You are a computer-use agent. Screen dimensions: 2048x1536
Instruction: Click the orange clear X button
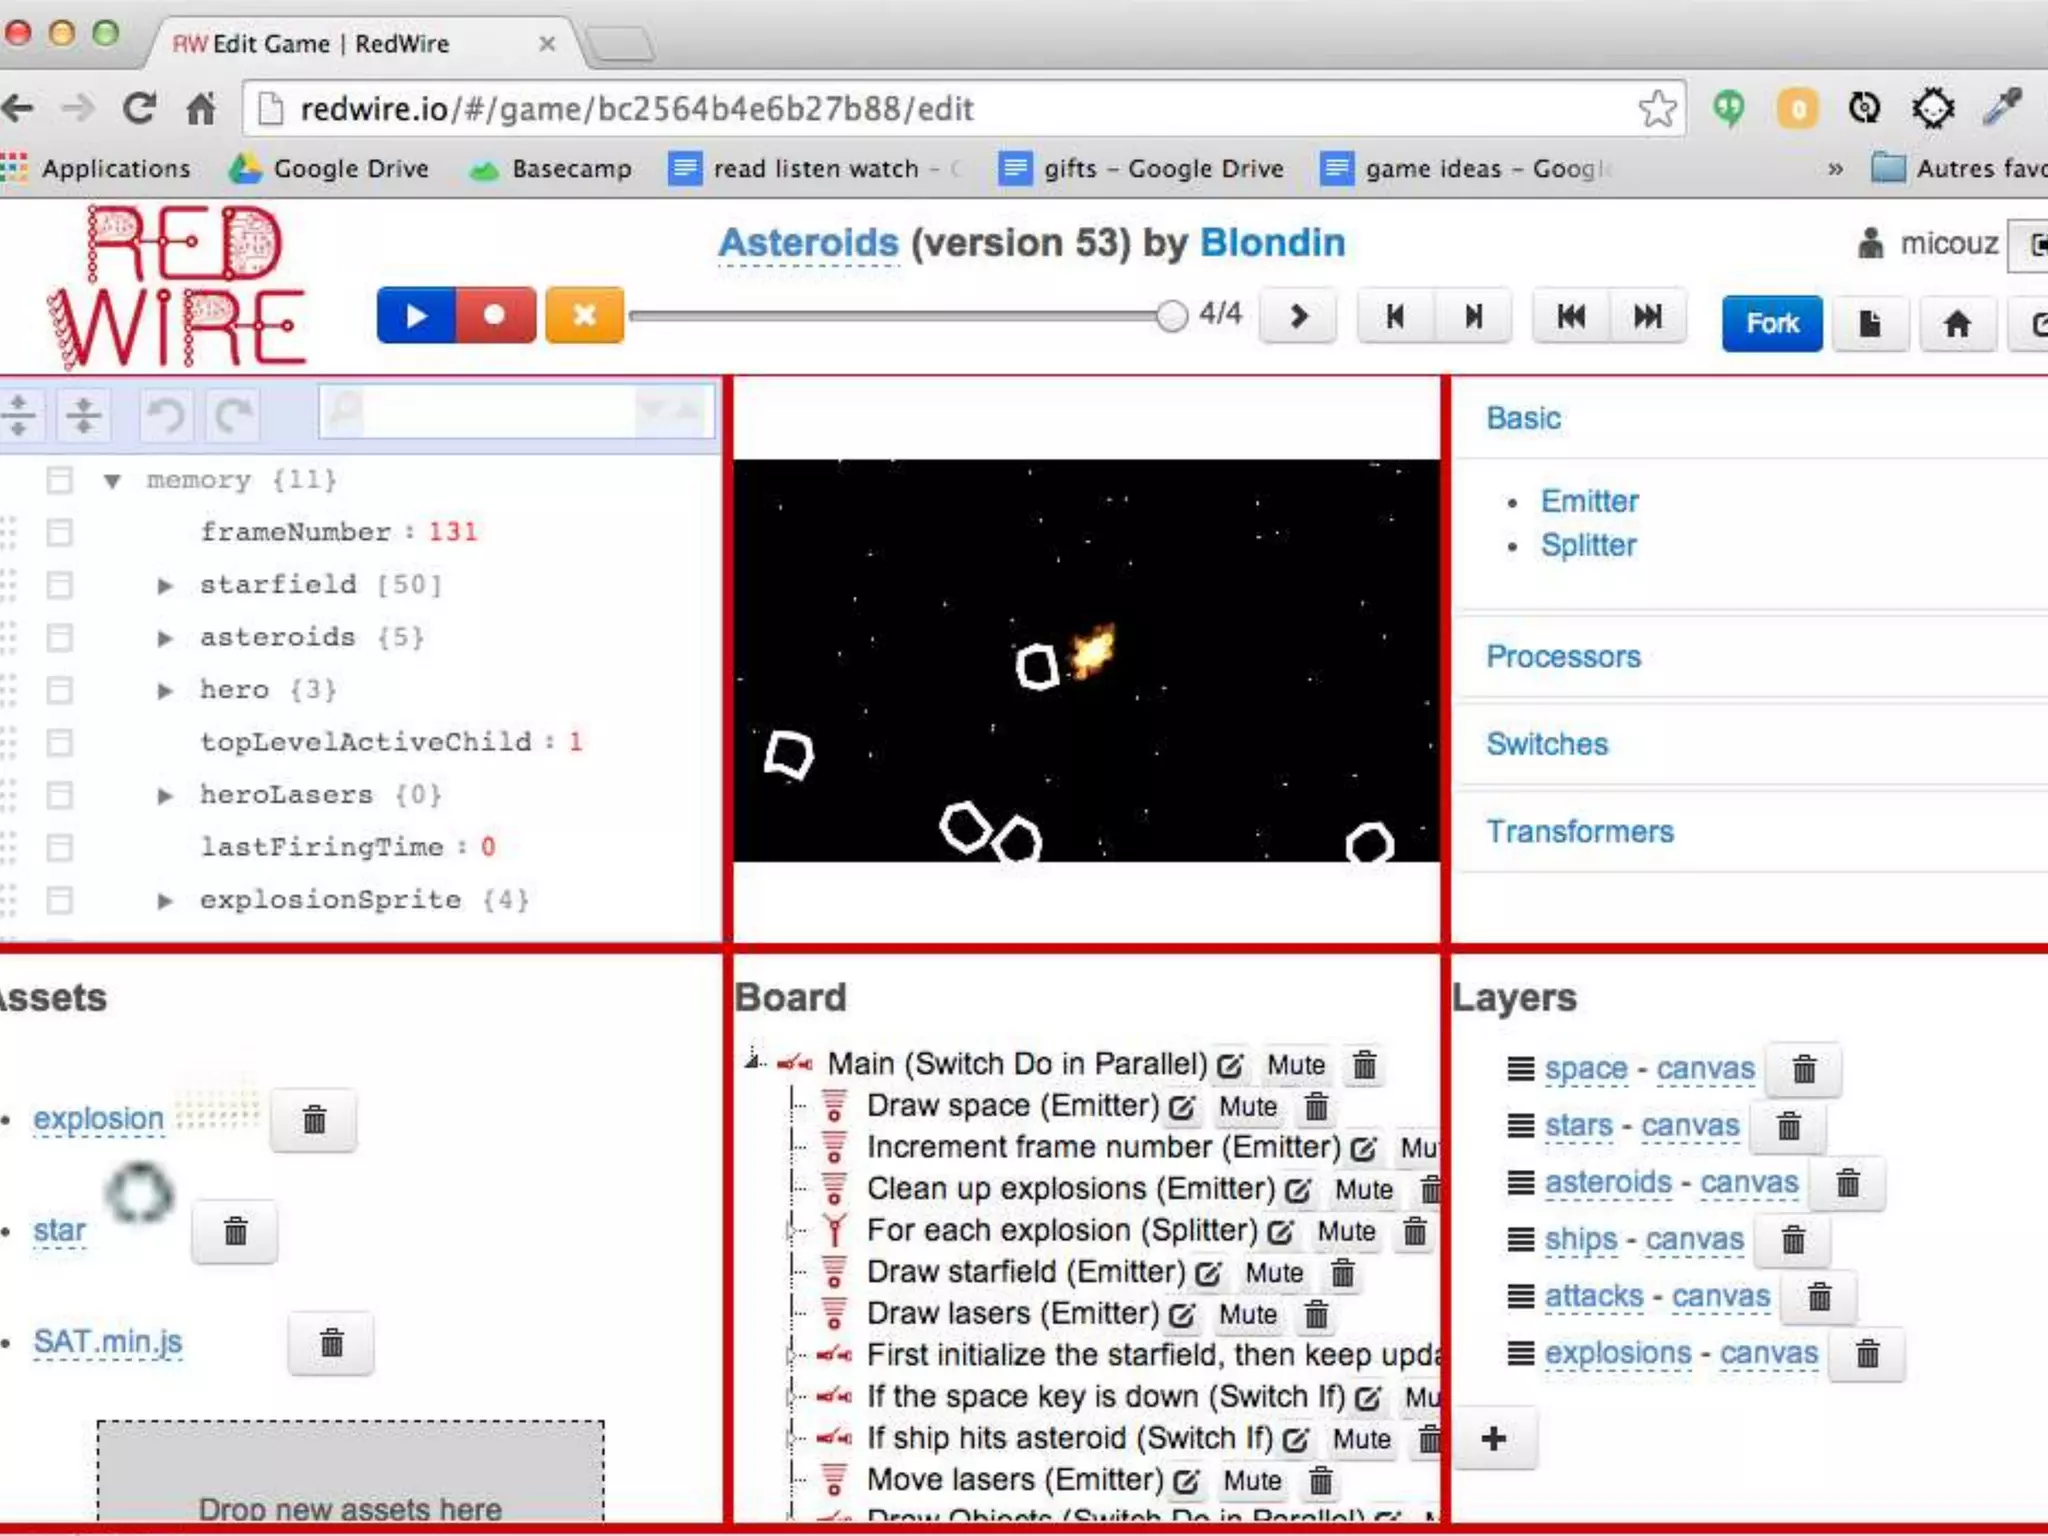click(x=584, y=316)
